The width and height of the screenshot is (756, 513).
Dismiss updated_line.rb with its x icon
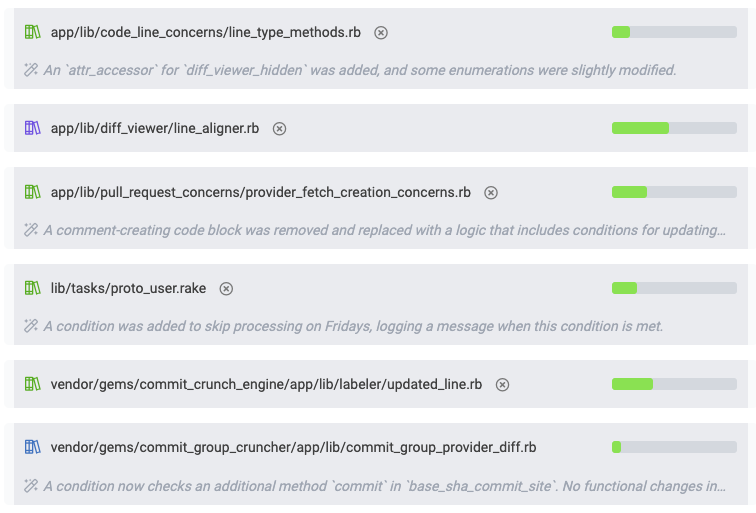(x=503, y=384)
